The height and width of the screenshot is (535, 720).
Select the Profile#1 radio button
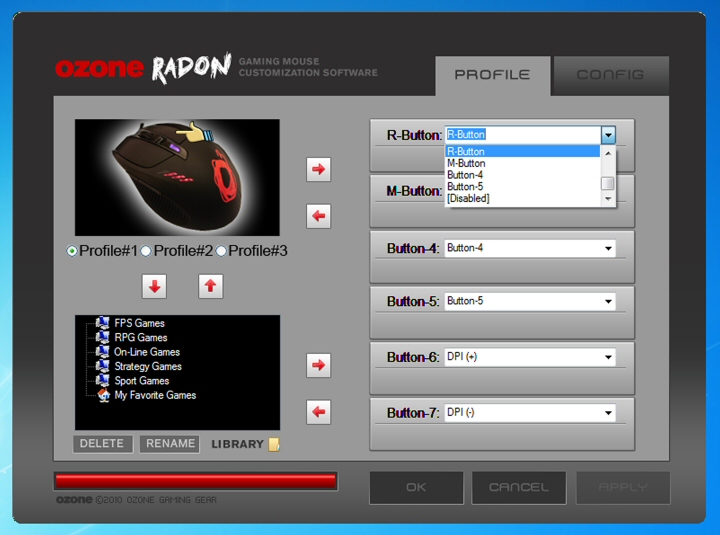point(72,251)
